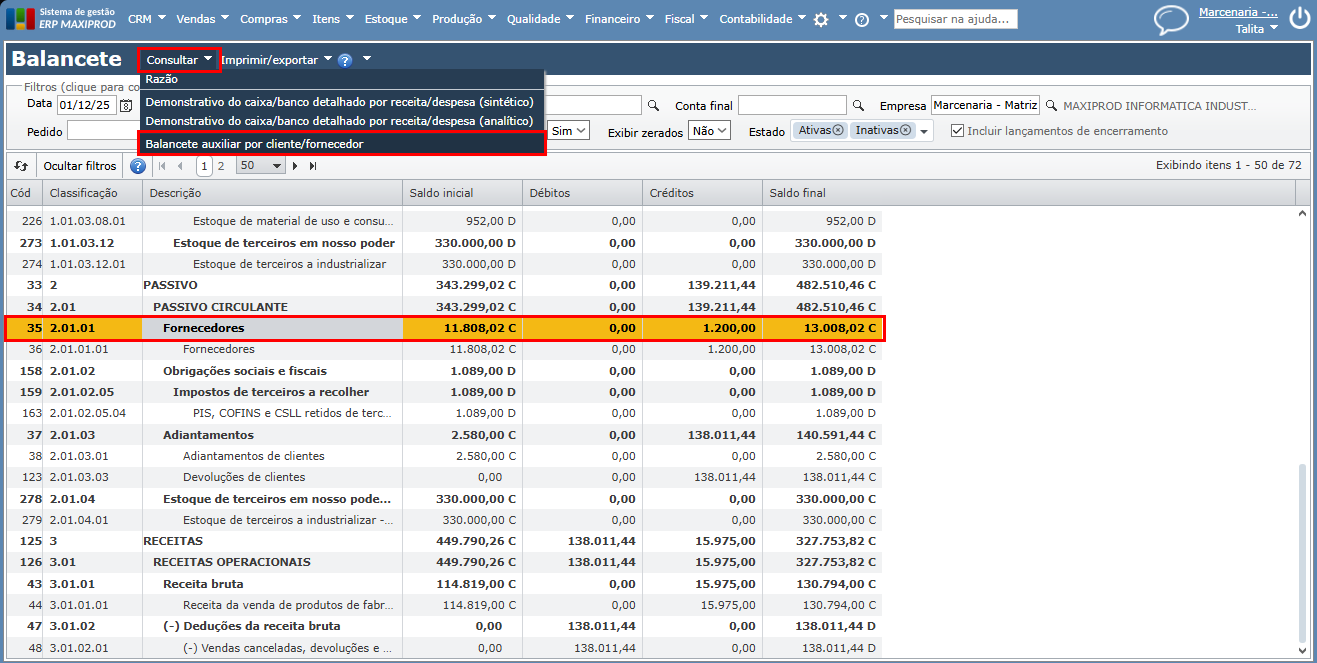Go to the last page of results
This screenshot has height=663, width=1317.
[313, 166]
